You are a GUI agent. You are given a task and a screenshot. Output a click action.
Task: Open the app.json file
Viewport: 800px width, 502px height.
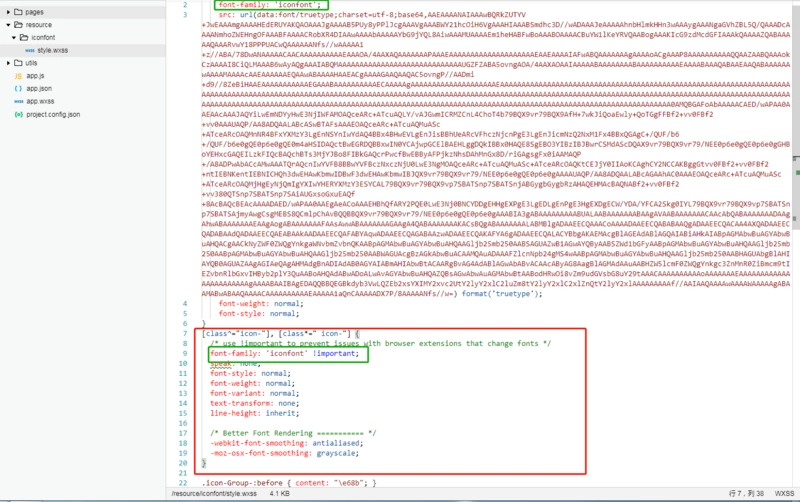(x=39, y=88)
